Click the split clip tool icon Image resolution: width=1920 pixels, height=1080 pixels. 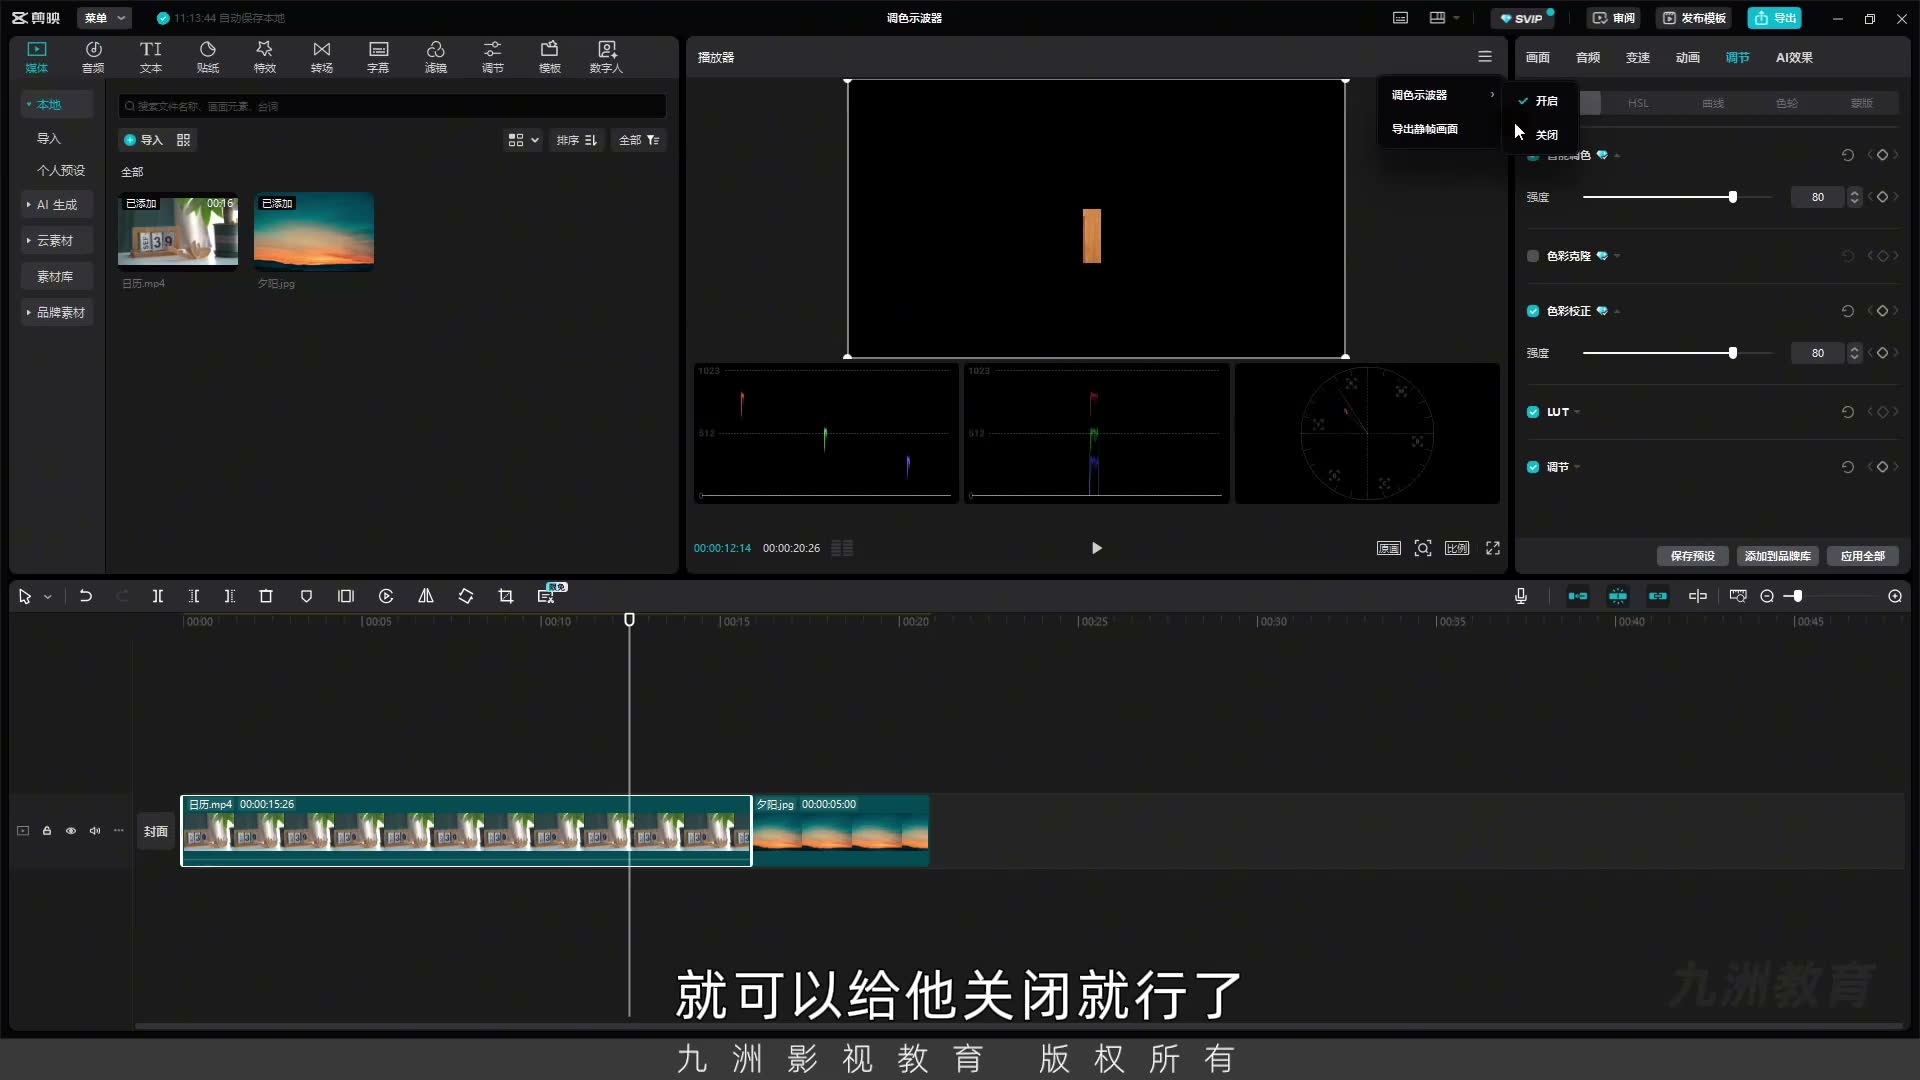pos(157,596)
